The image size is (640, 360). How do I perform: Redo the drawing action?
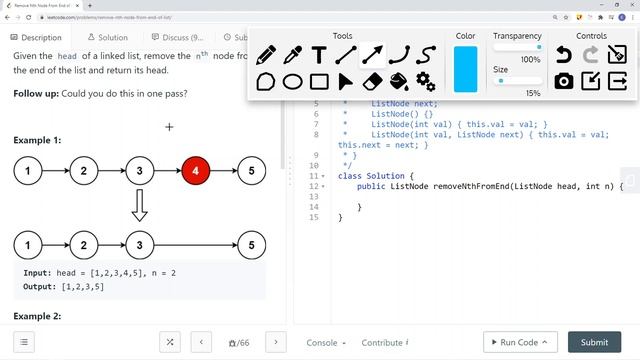pos(591,55)
